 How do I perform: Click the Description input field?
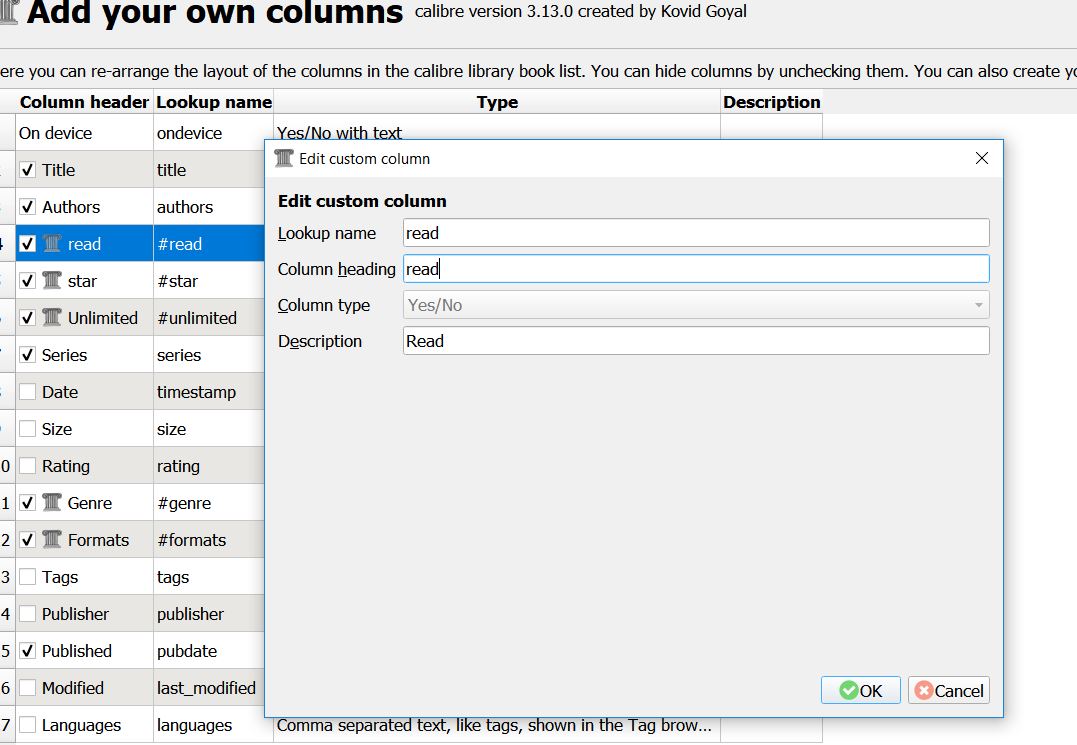pyautogui.click(x=696, y=341)
